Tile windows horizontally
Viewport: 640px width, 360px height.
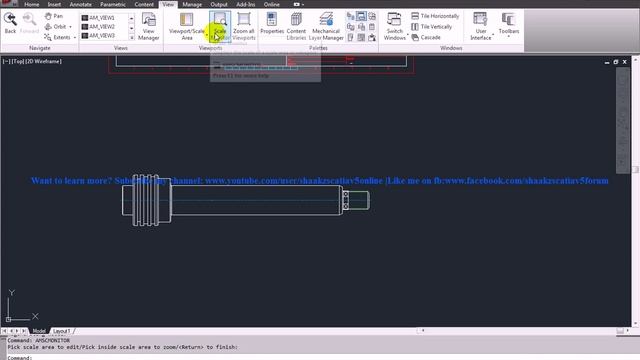point(435,16)
